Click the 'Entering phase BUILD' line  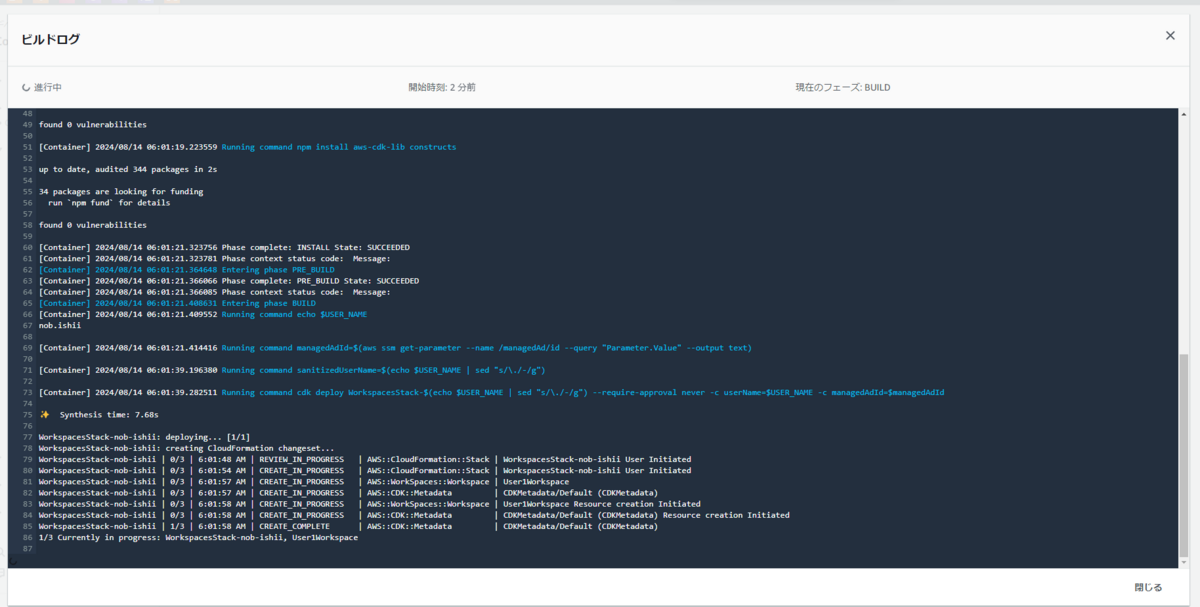coord(177,303)
